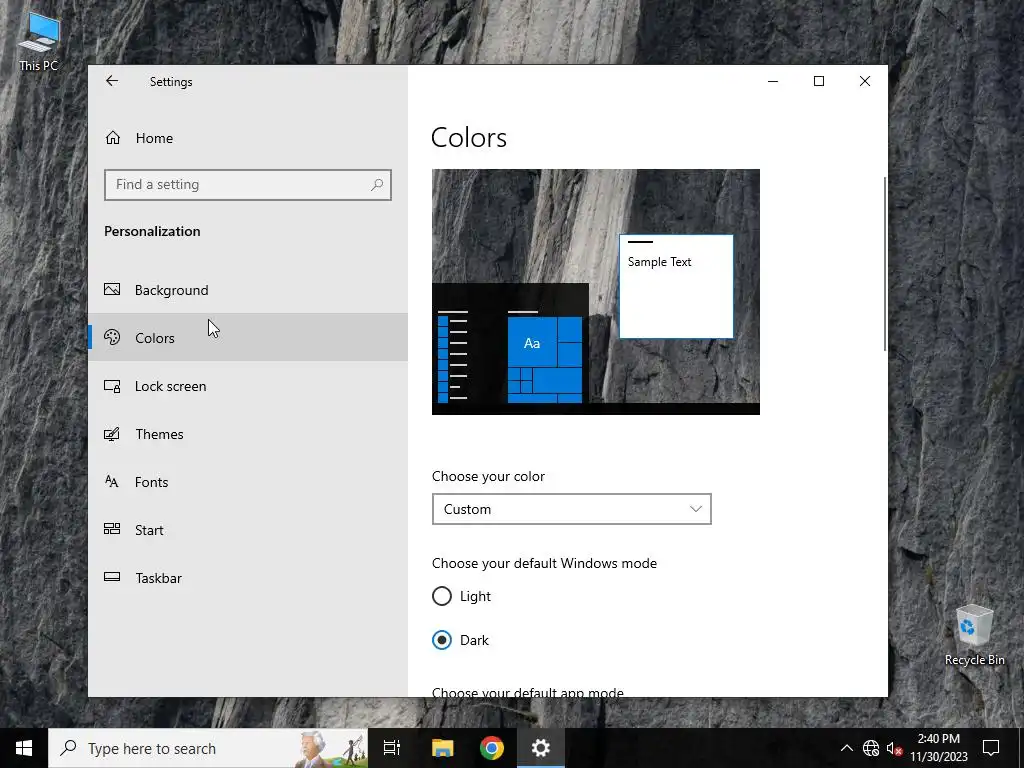Show hidden icons in system tray
Viewport: 1024px width, 768px height.
[x=846, y=748]
